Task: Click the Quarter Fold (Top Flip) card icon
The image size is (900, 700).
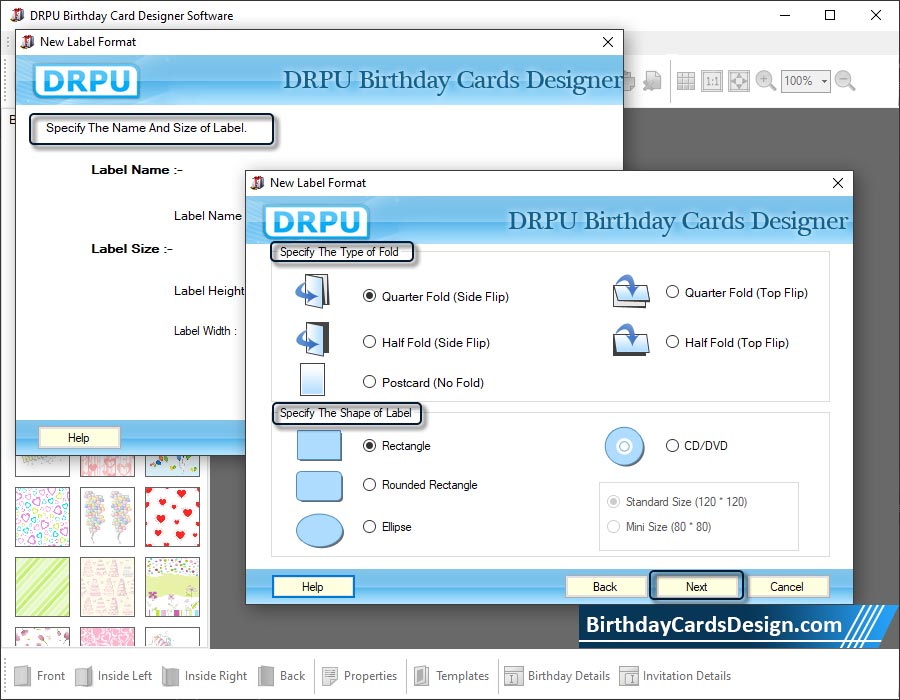Action: 631,290
